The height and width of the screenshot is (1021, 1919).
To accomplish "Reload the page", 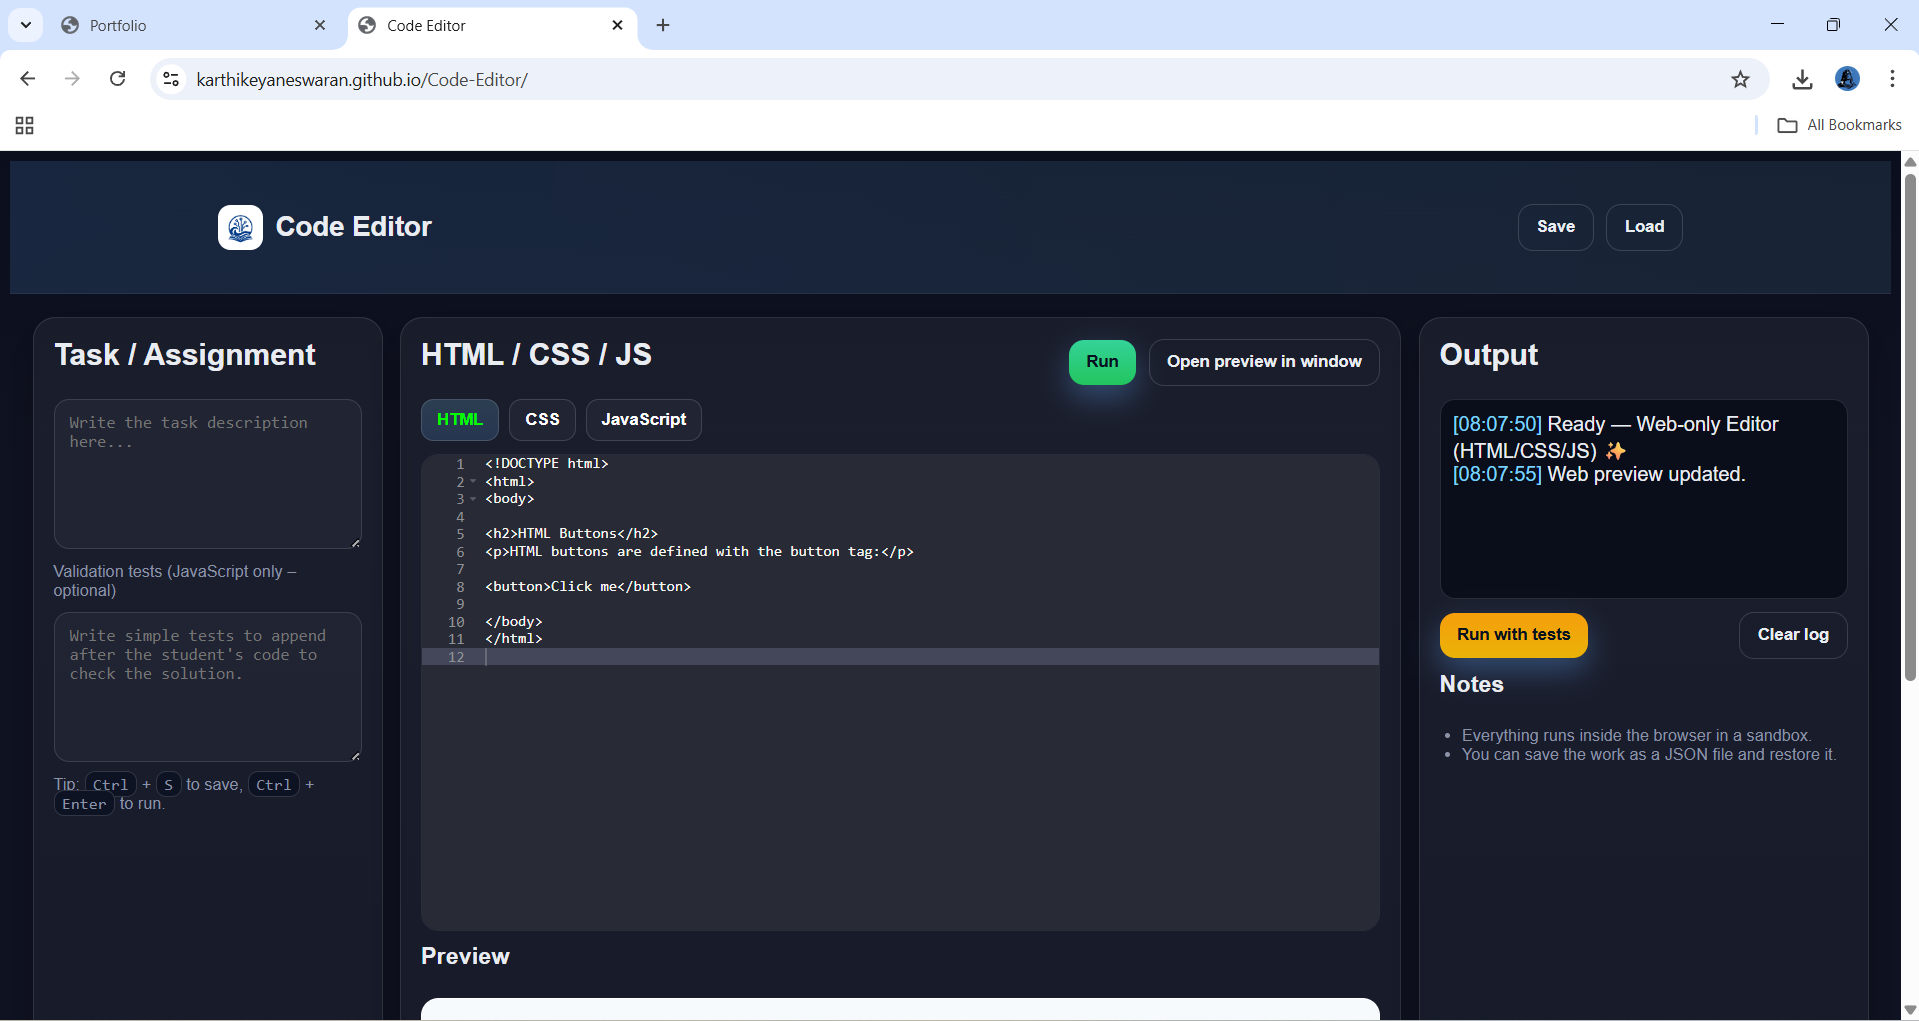I will tap(118, 79).
